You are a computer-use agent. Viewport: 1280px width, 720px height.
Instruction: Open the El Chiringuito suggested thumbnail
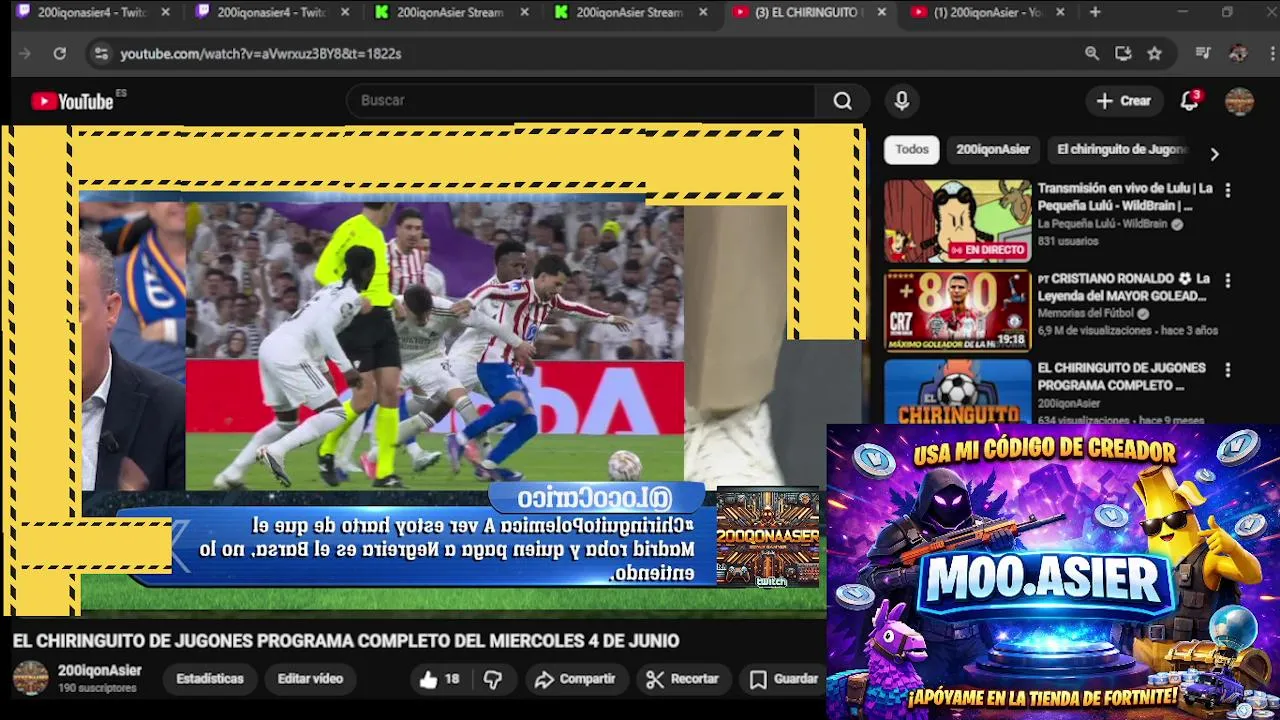957,391
